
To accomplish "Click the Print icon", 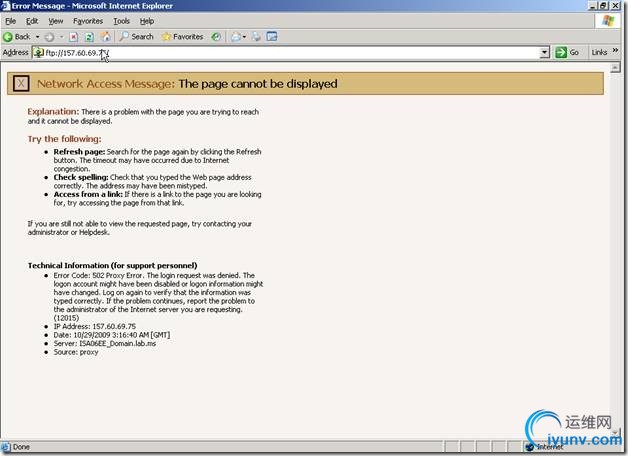I will [x=256, y=37].
